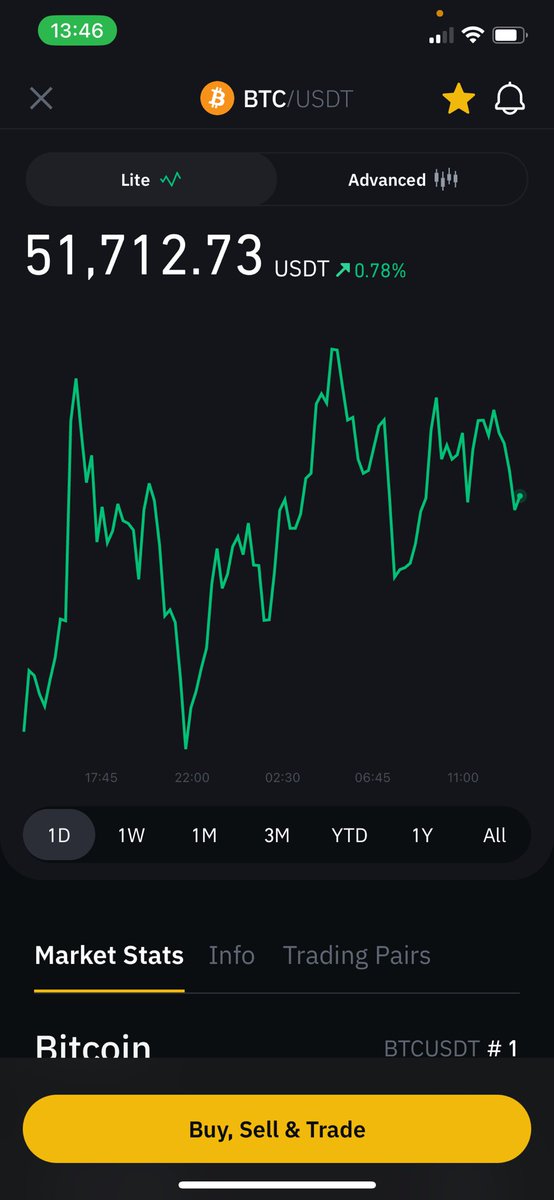Viewport: 554px width, 1200px height.
Task: Tap the green time indicator in status bar
Action: [77, 31]
